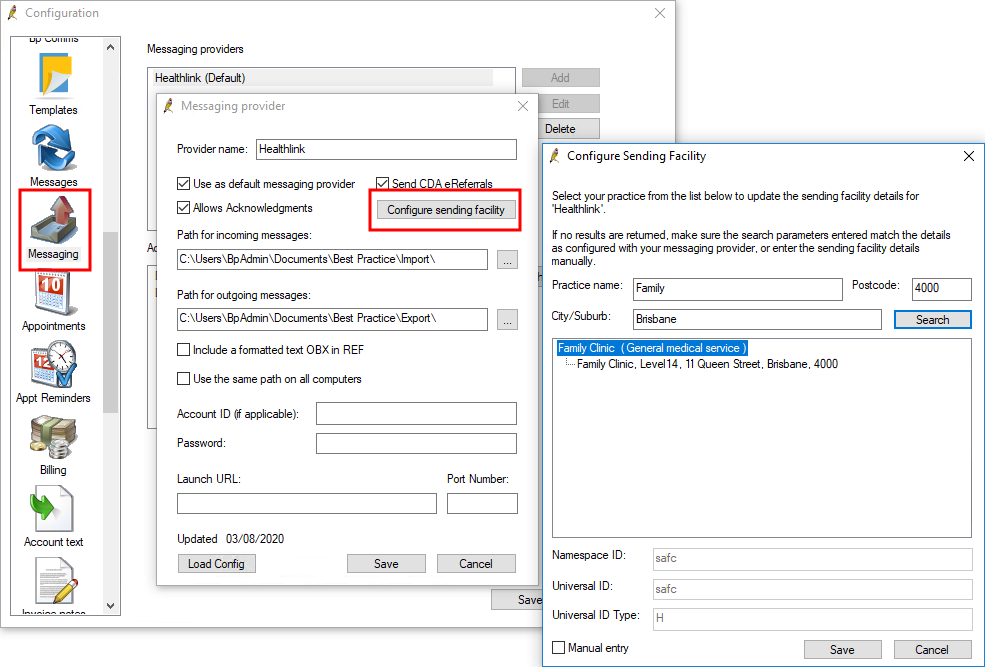Viewport: 985px width, 667px height.
Task: Open the Appt Reminders clock icon
Action: 54,364
